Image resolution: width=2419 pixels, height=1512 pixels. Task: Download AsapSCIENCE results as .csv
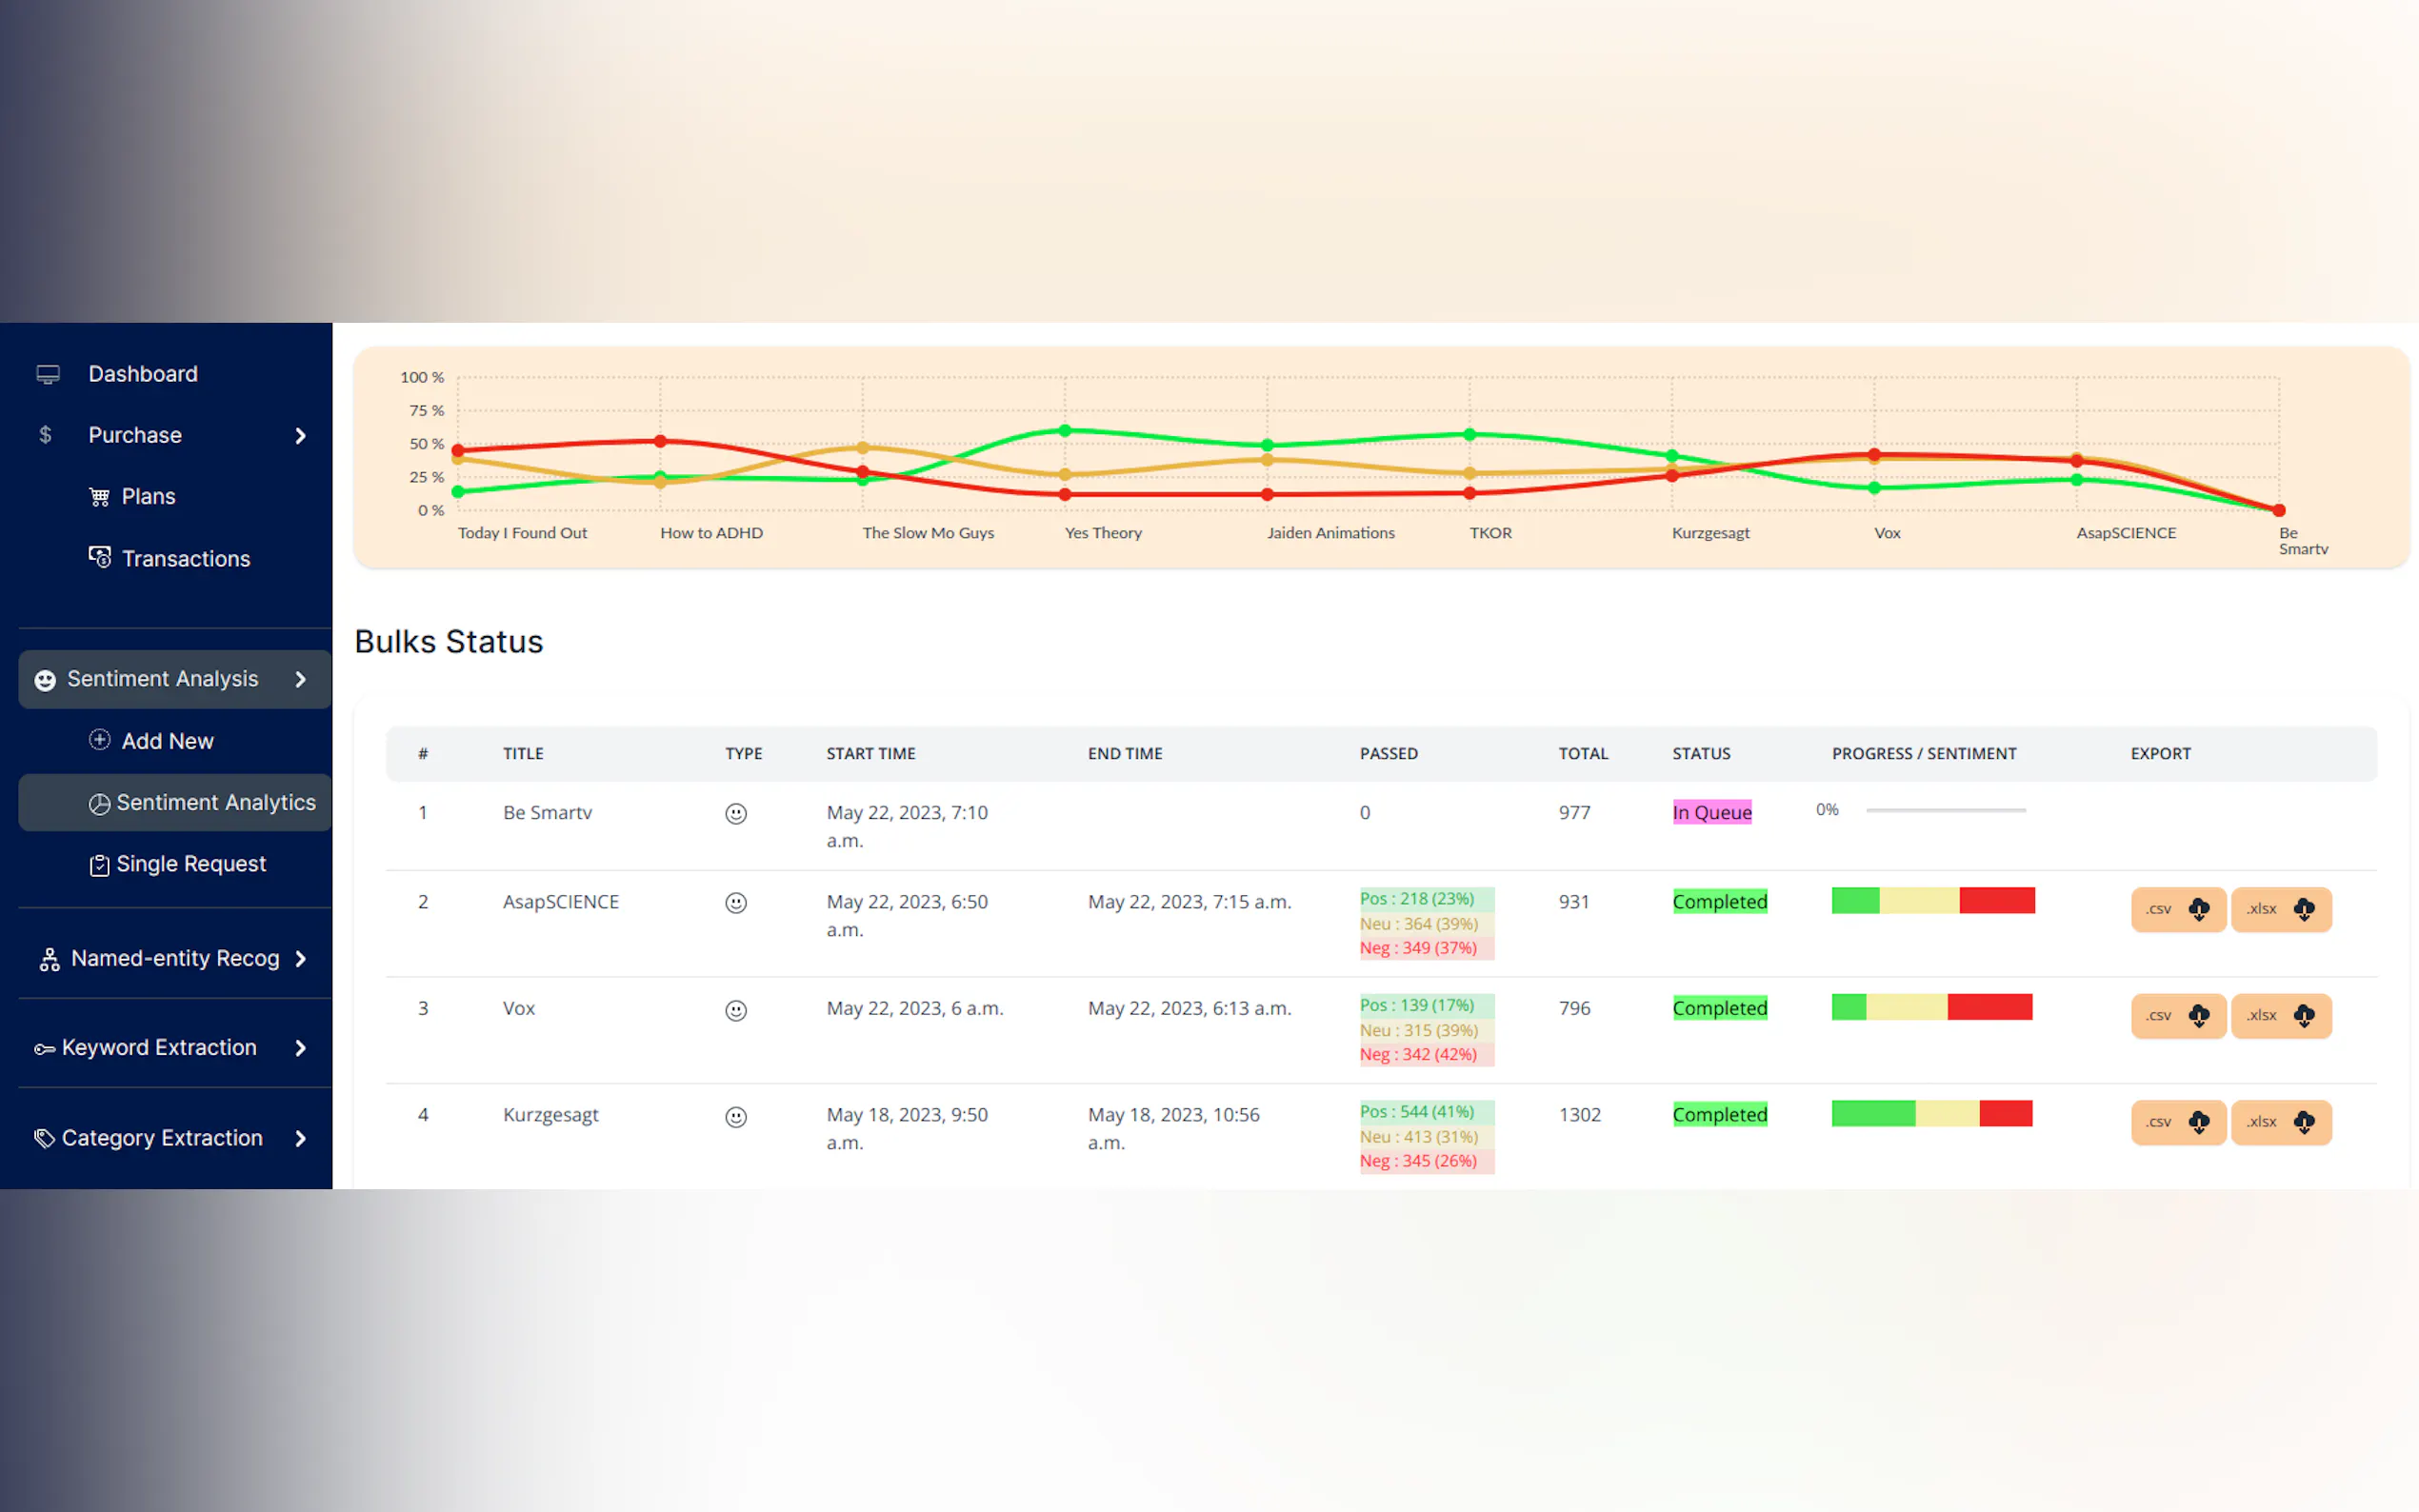pos(2177,909)
